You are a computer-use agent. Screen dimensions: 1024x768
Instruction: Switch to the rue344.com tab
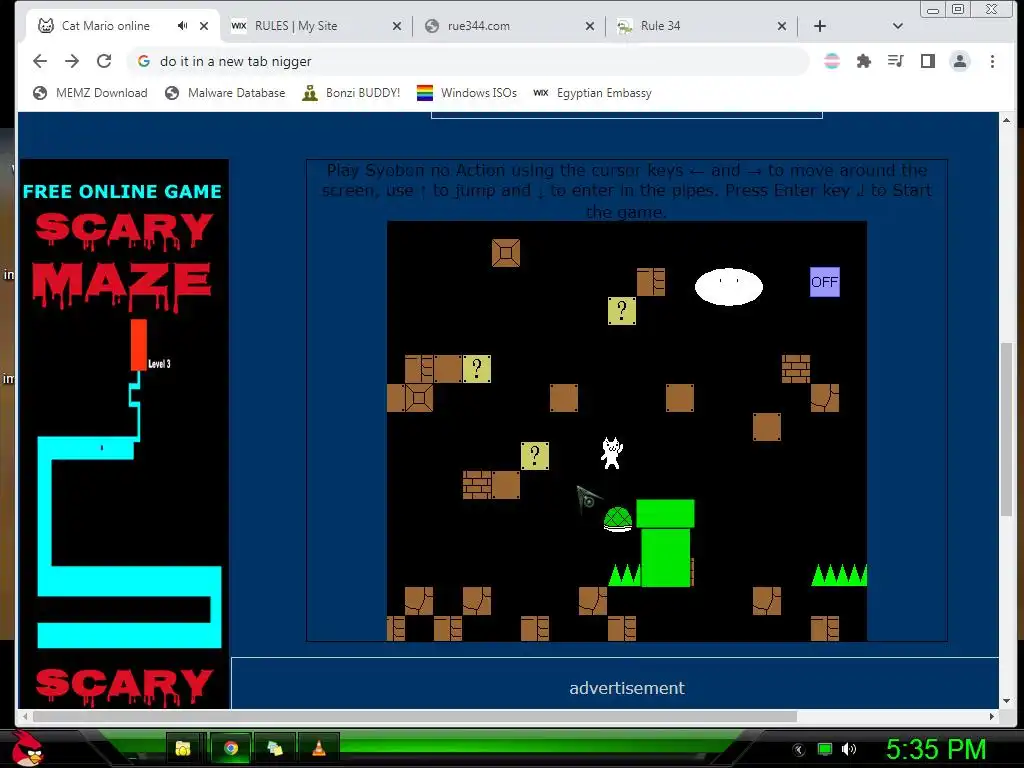tap(479, 26)
